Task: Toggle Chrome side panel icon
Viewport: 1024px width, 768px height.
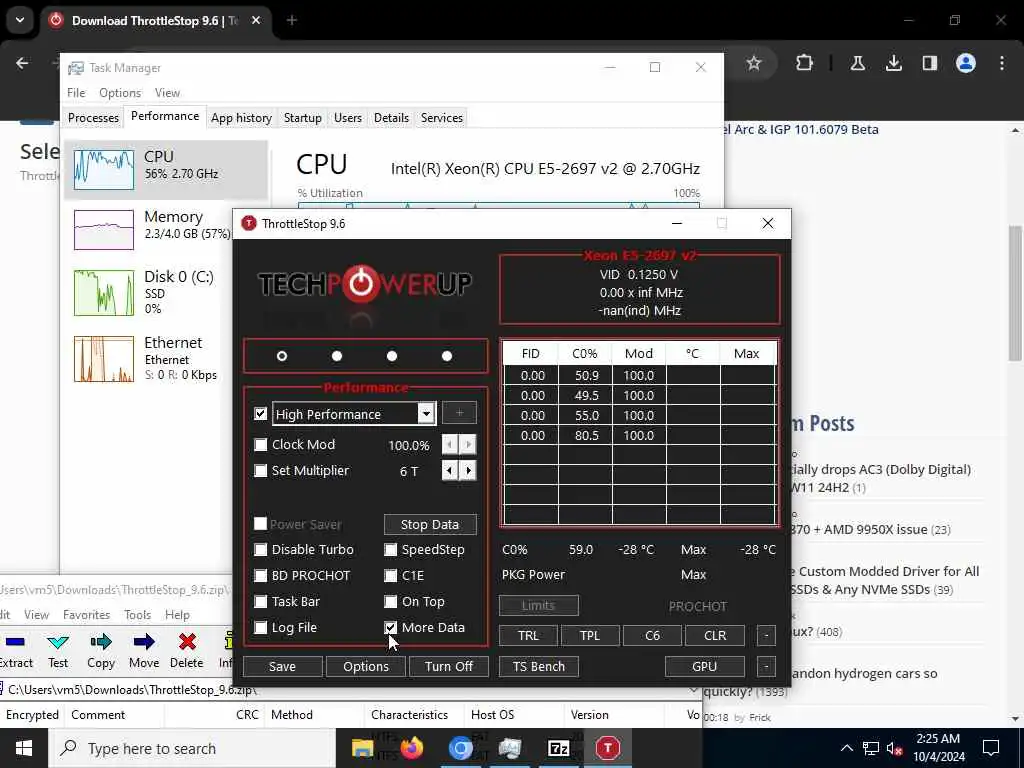Action: point(930,63)
